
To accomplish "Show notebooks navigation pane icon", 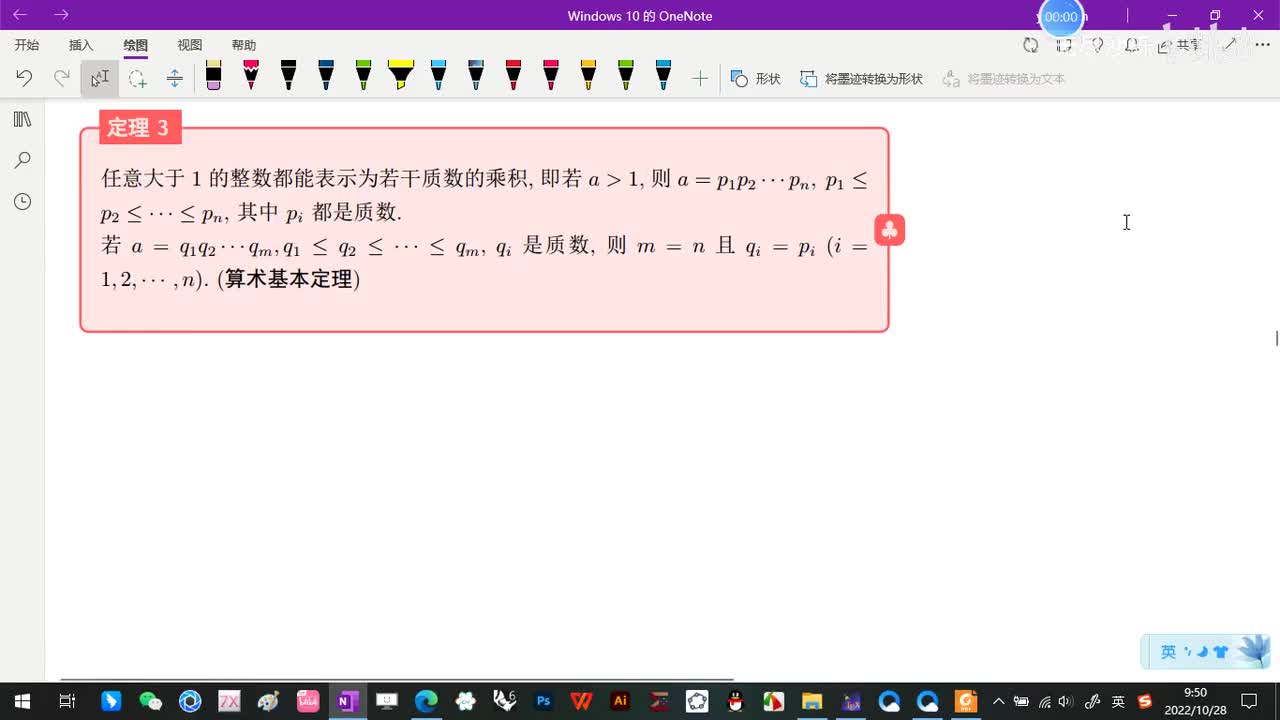I will click(22, 119).
